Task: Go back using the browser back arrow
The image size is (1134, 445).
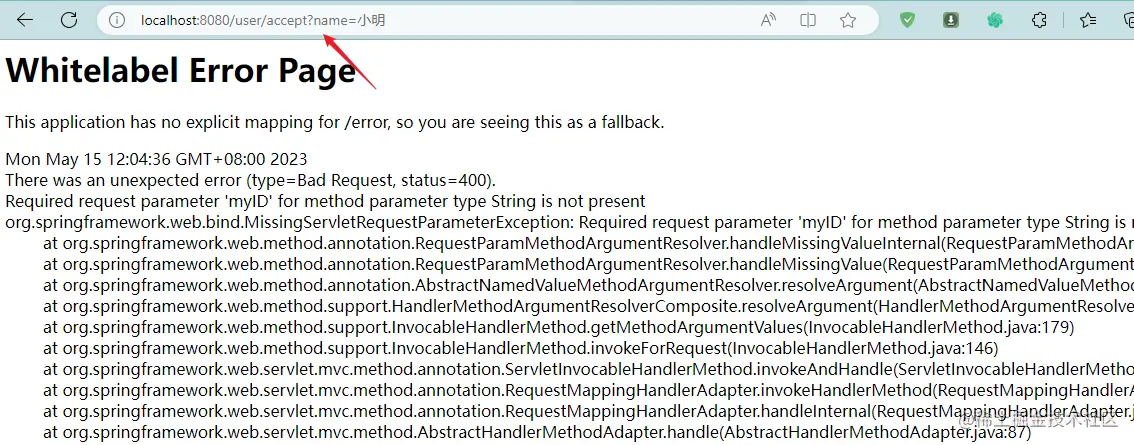Action: tap(25, 20)
